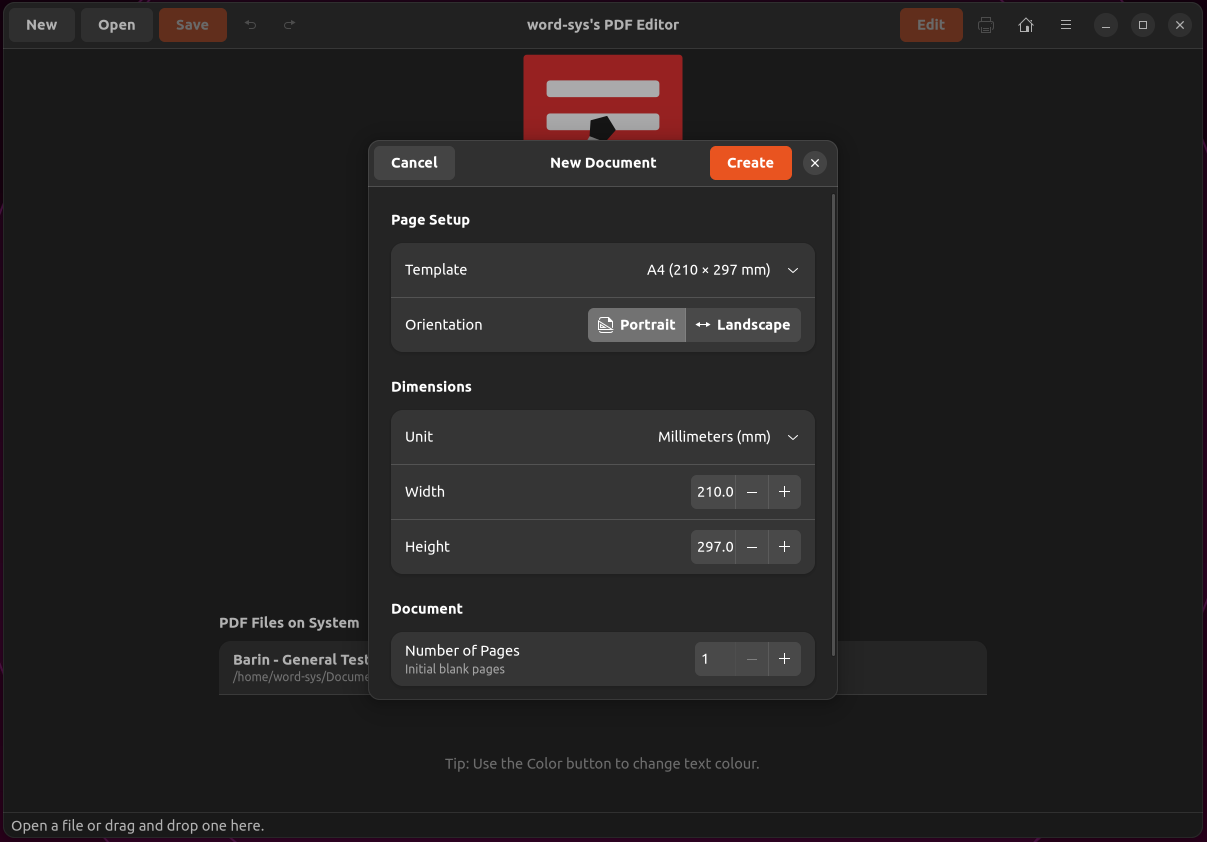Click the Width value field

pyautogui.click(x=714, y=492)
